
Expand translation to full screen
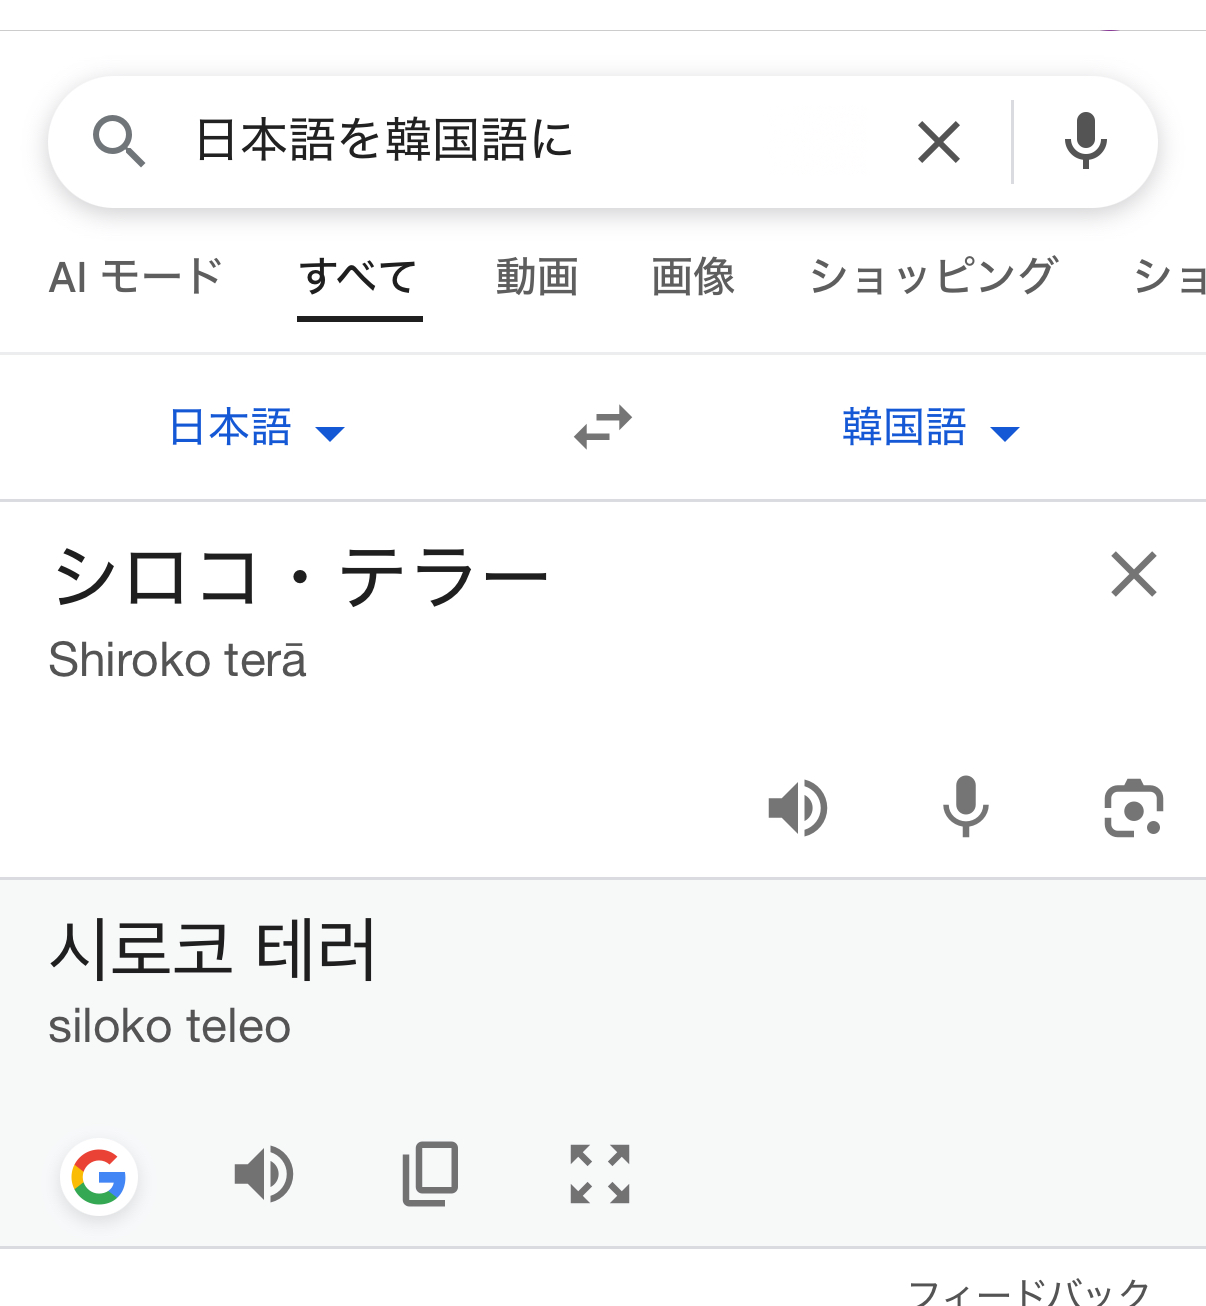600,1174
